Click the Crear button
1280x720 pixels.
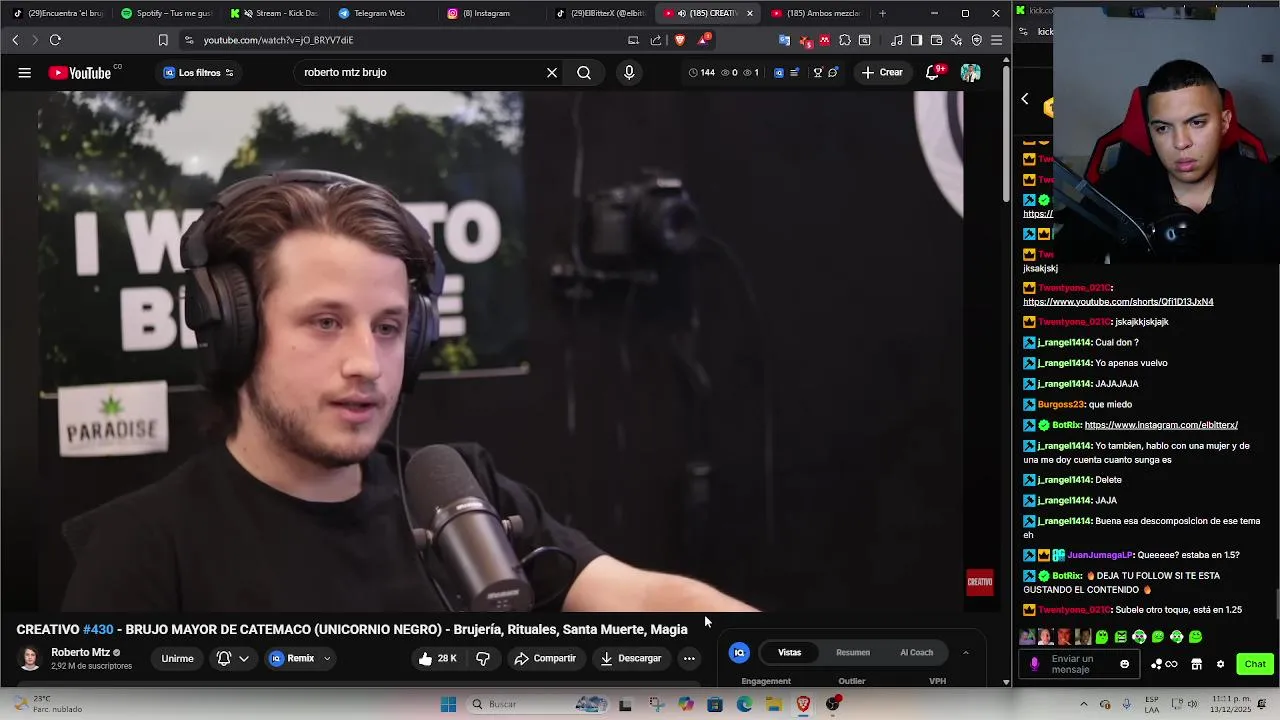click(882, 72)
